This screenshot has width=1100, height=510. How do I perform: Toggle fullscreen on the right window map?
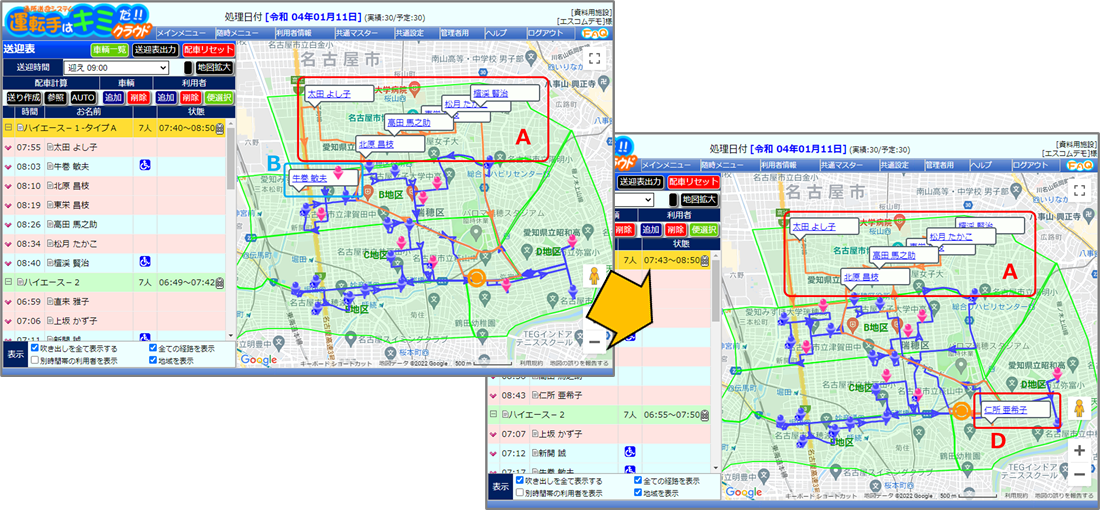(1079, 190)
